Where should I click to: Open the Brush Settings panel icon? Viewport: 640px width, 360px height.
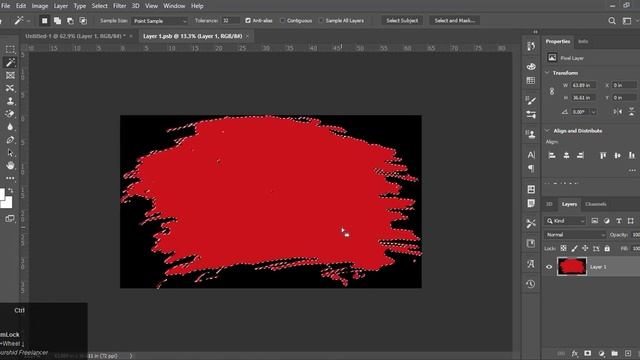(531, 100)
